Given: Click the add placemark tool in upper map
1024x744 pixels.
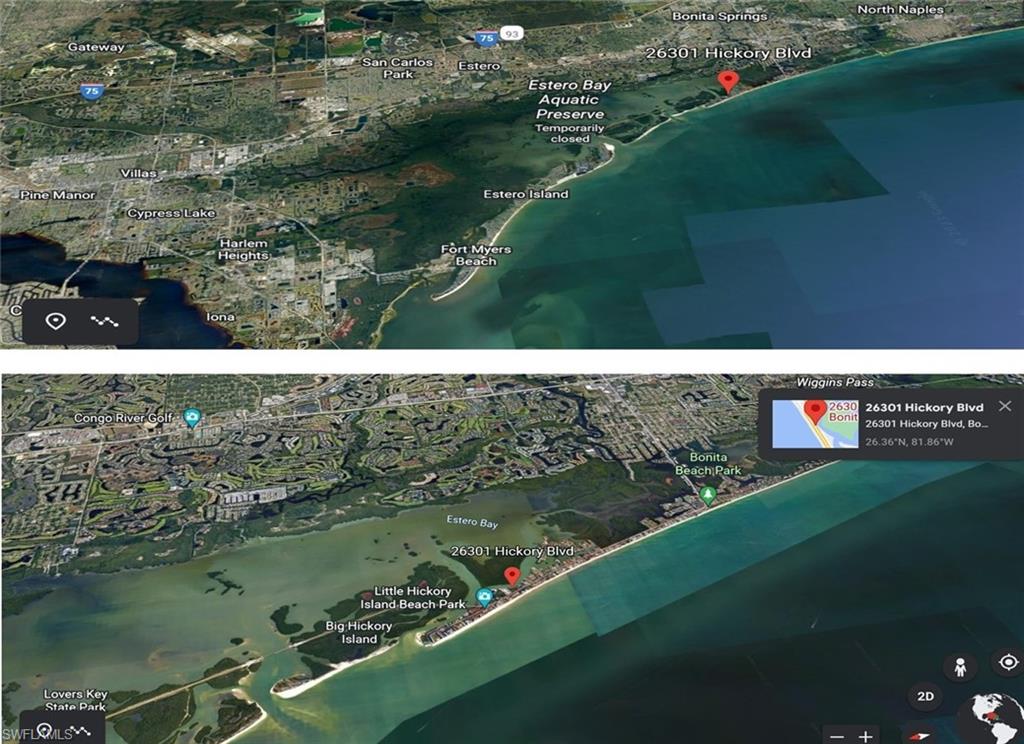Looking at the screenshot, I should click(x=57, y=321).
